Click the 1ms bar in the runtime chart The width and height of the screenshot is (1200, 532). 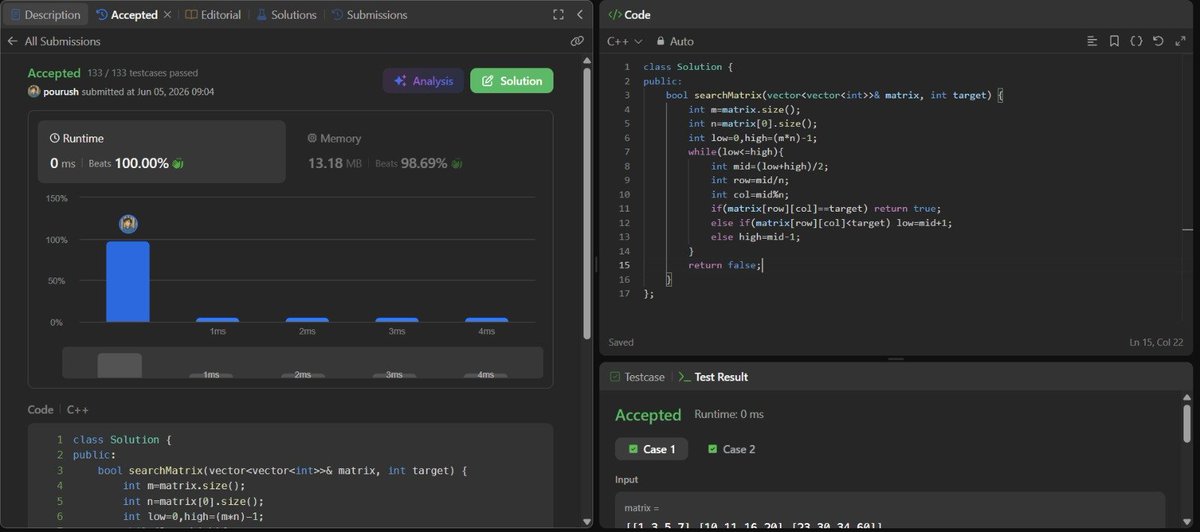point(217,320)
